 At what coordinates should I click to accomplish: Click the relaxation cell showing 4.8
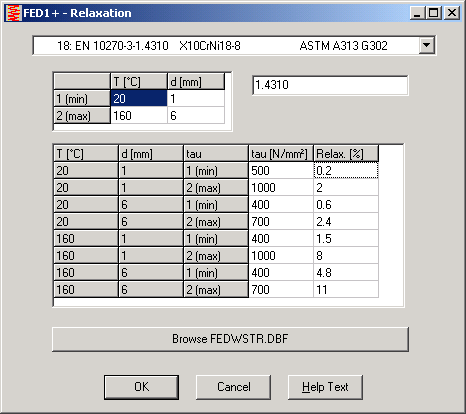click(346, 273)
